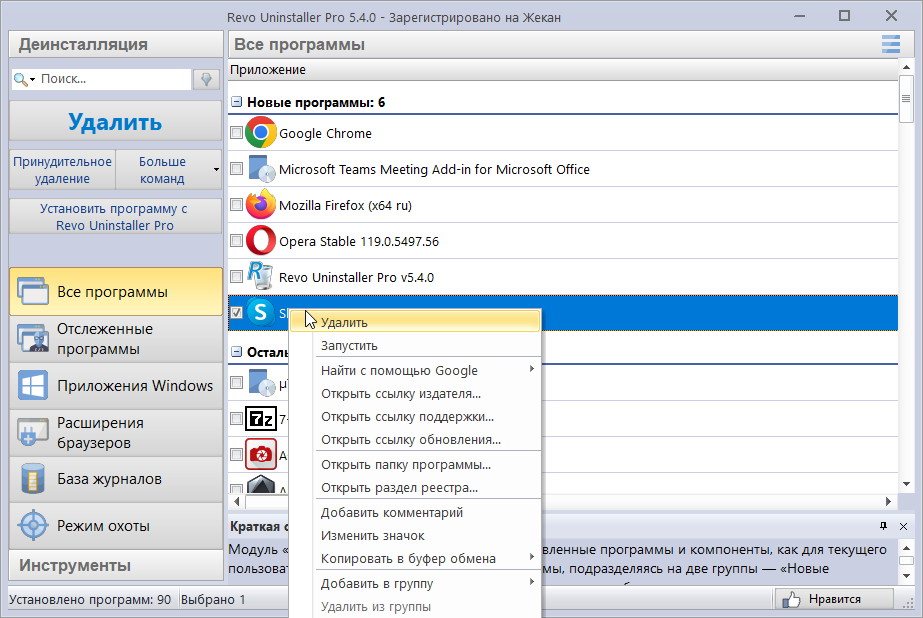Collapse the second program group below Skype
The image size is (923, 618).
236,352
